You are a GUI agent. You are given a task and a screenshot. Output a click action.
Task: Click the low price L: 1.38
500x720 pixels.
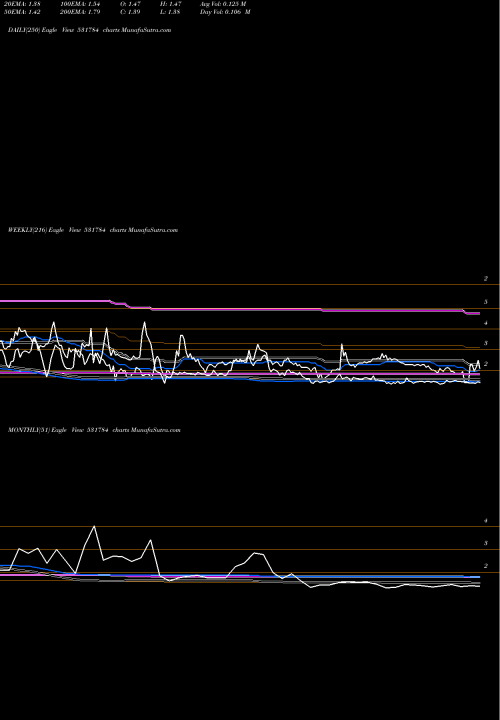coord(170,12)
